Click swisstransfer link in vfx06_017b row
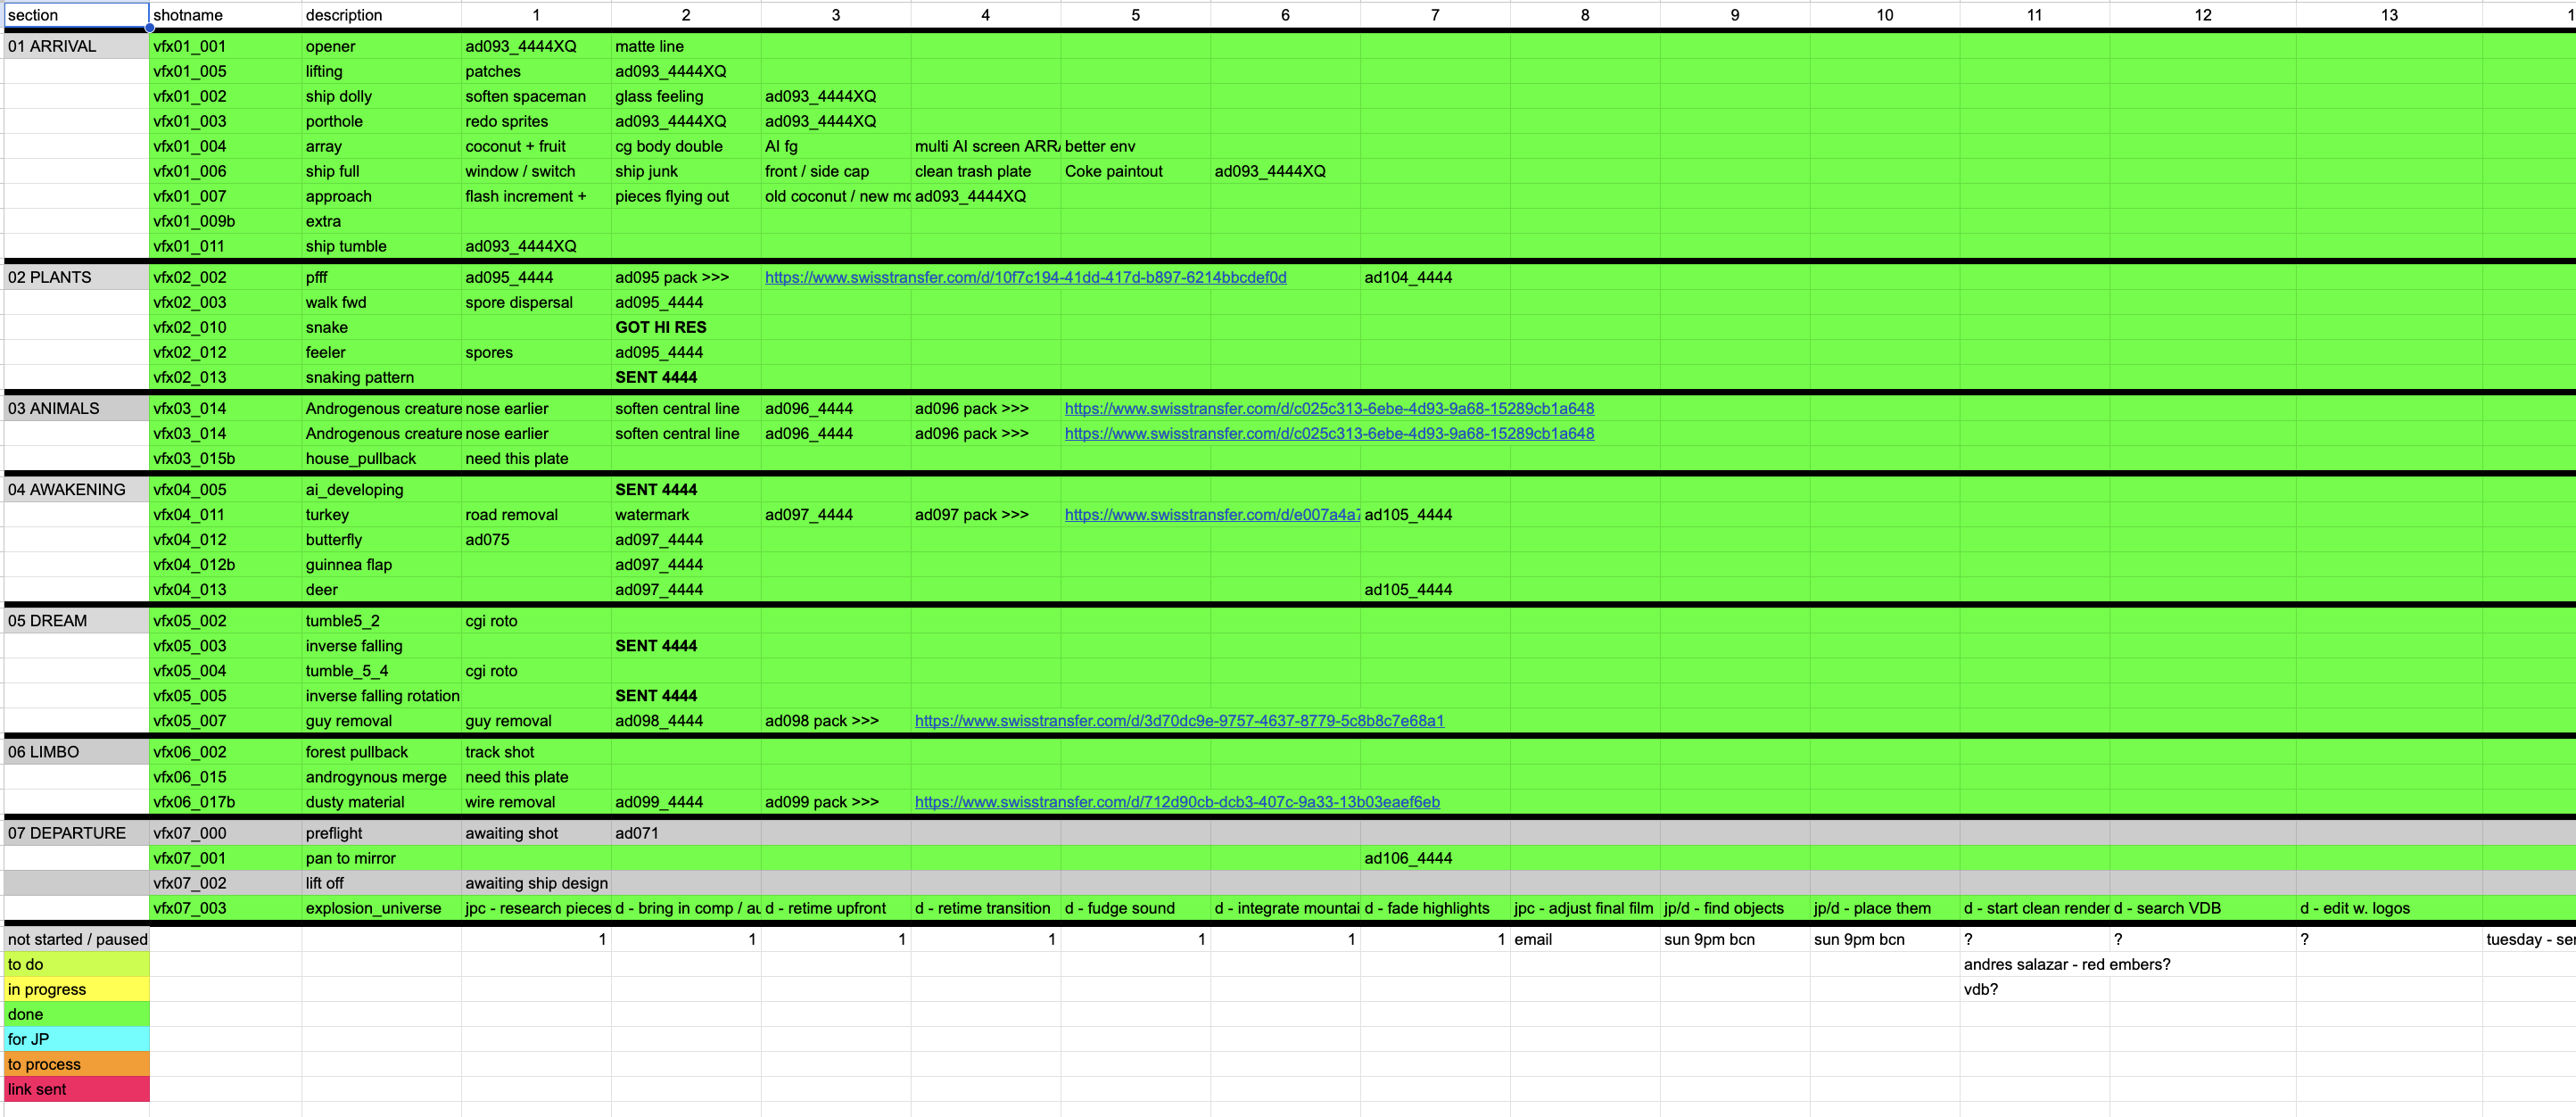Image resolution: width=2576 pixels, height=1117 pixels. [x=1176, y=801]
